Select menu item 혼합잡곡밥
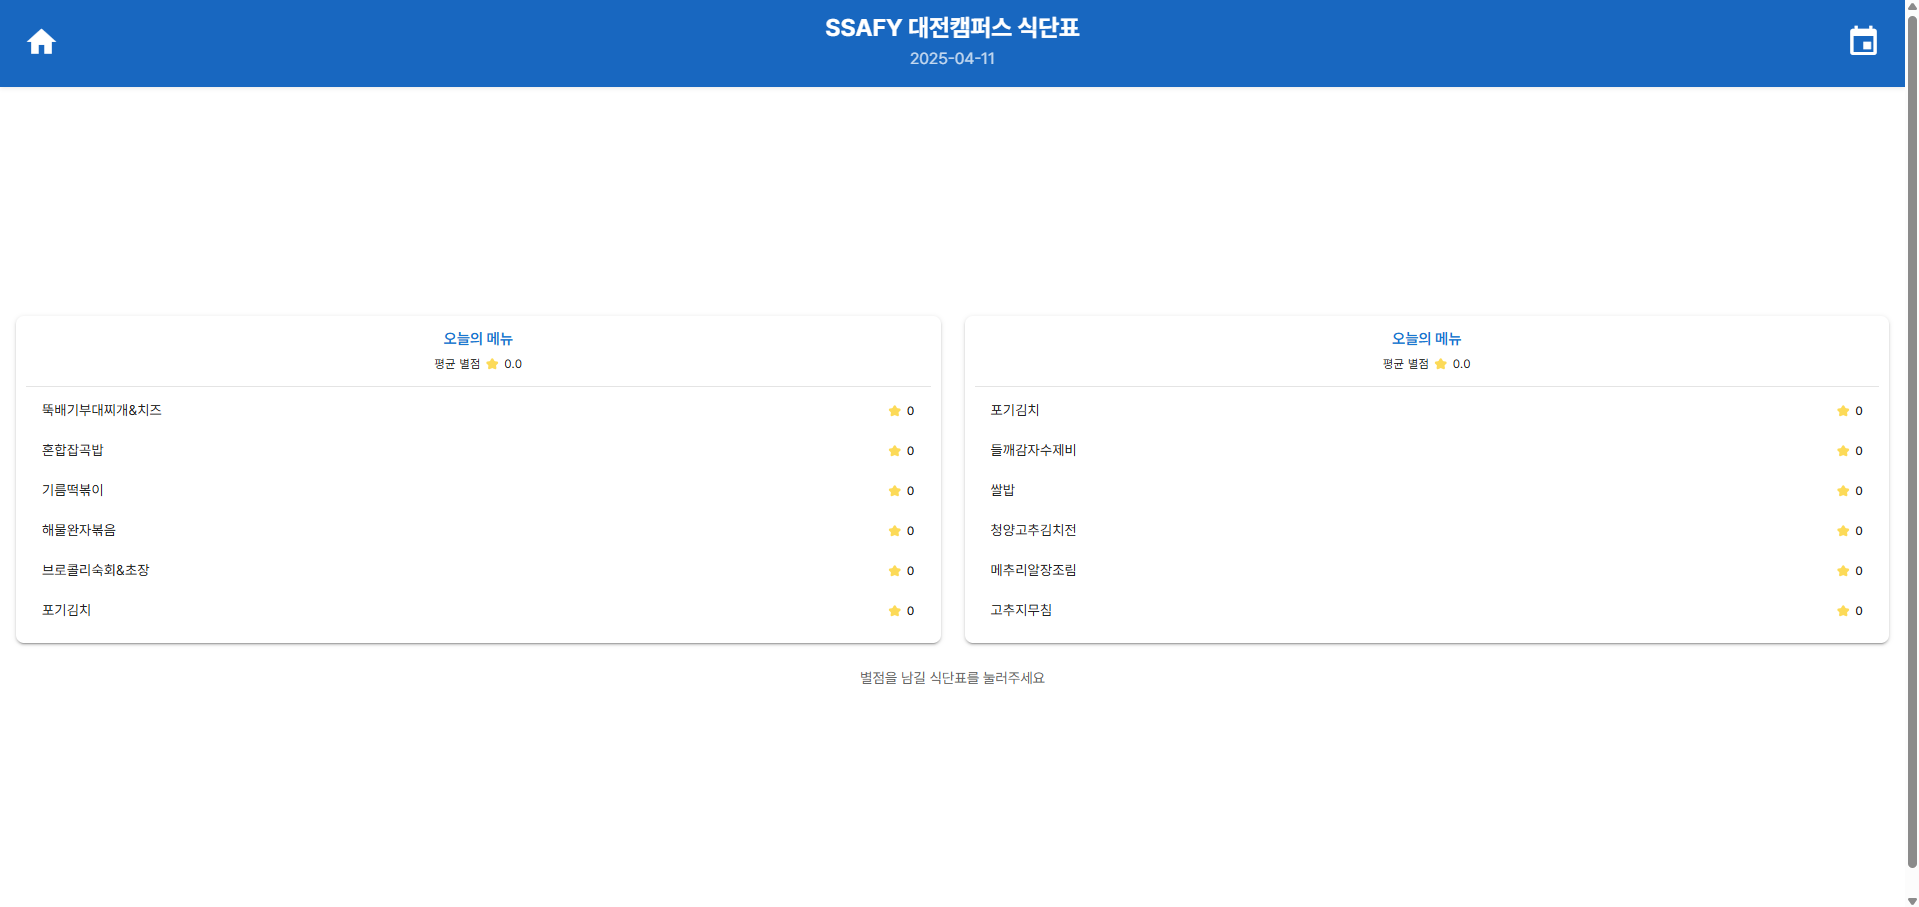 tap(73, 450)
